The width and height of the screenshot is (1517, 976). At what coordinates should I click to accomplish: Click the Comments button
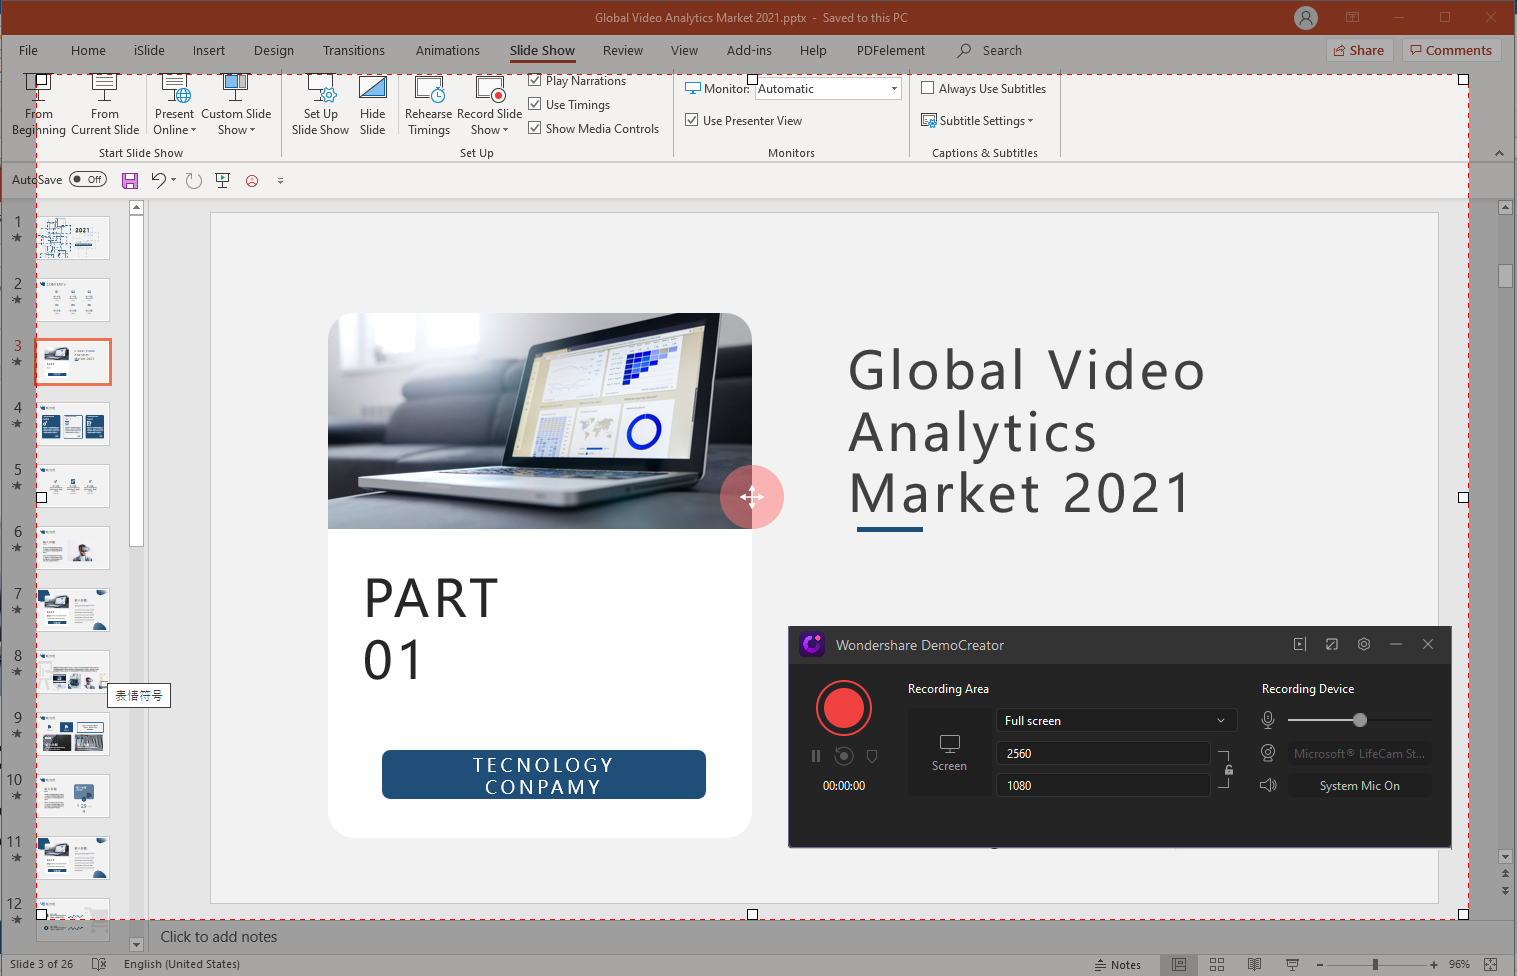[1451, 51]
